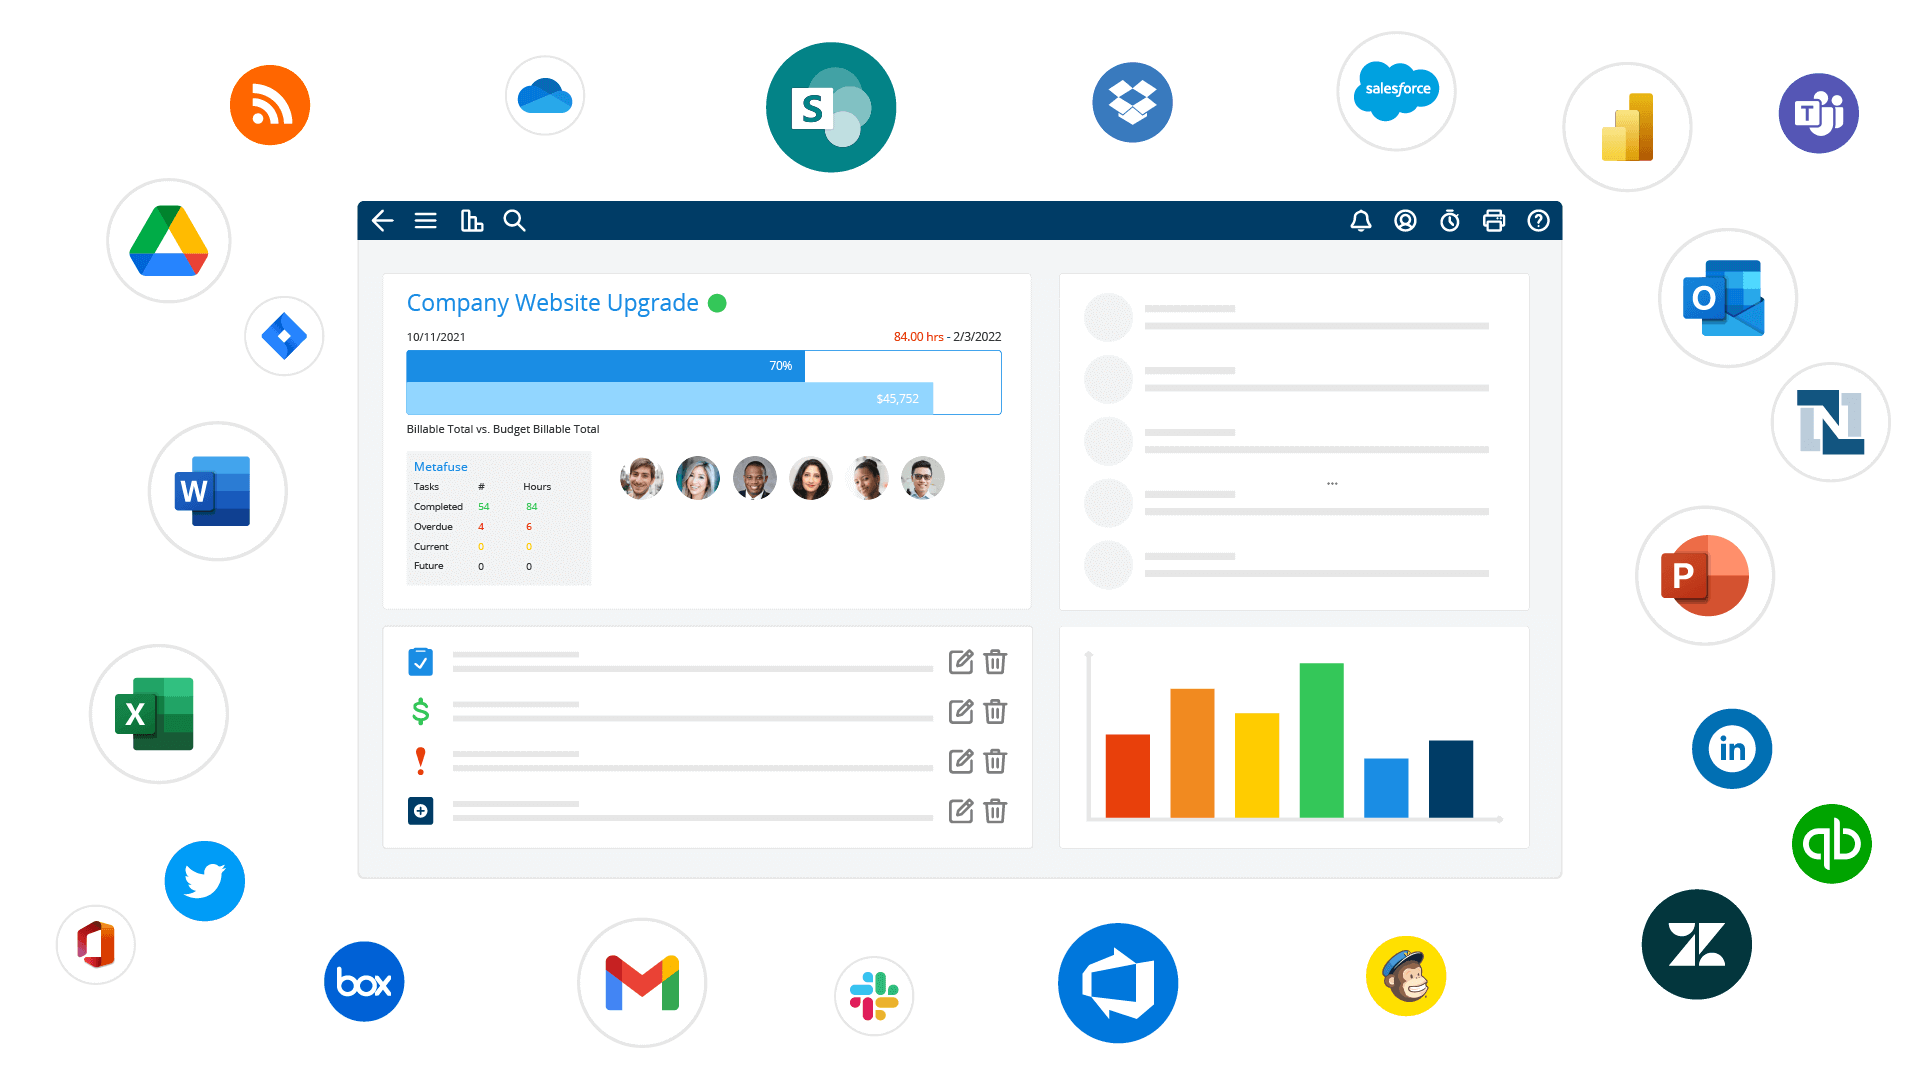The width and height of the screenshot is (1920, 1080).
Task: Edit the exclamation issue row
Action: point(961,762)
